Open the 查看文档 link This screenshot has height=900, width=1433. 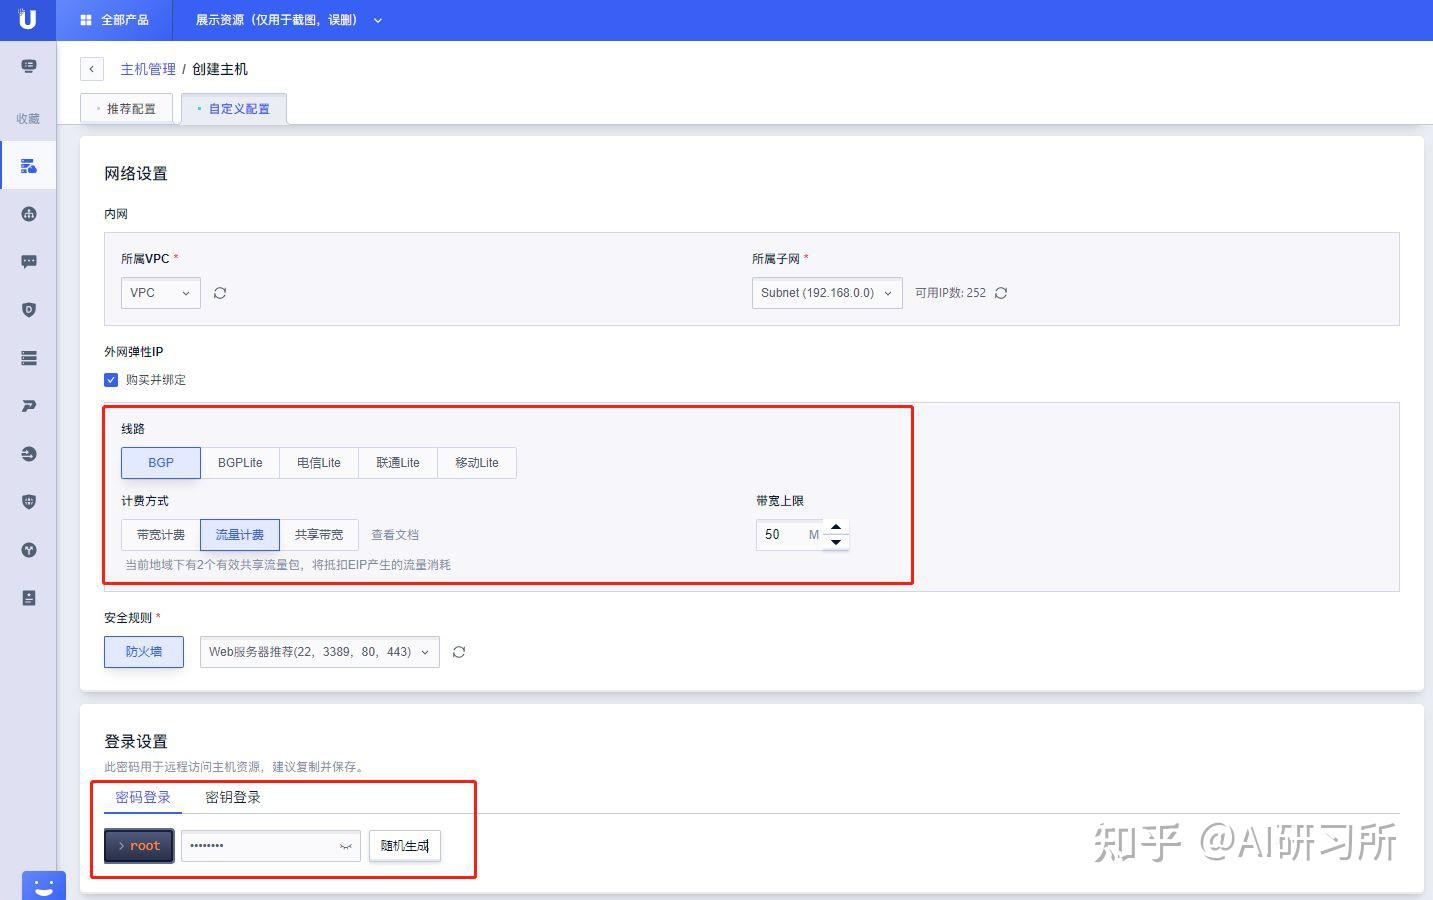tap(395, 534)
